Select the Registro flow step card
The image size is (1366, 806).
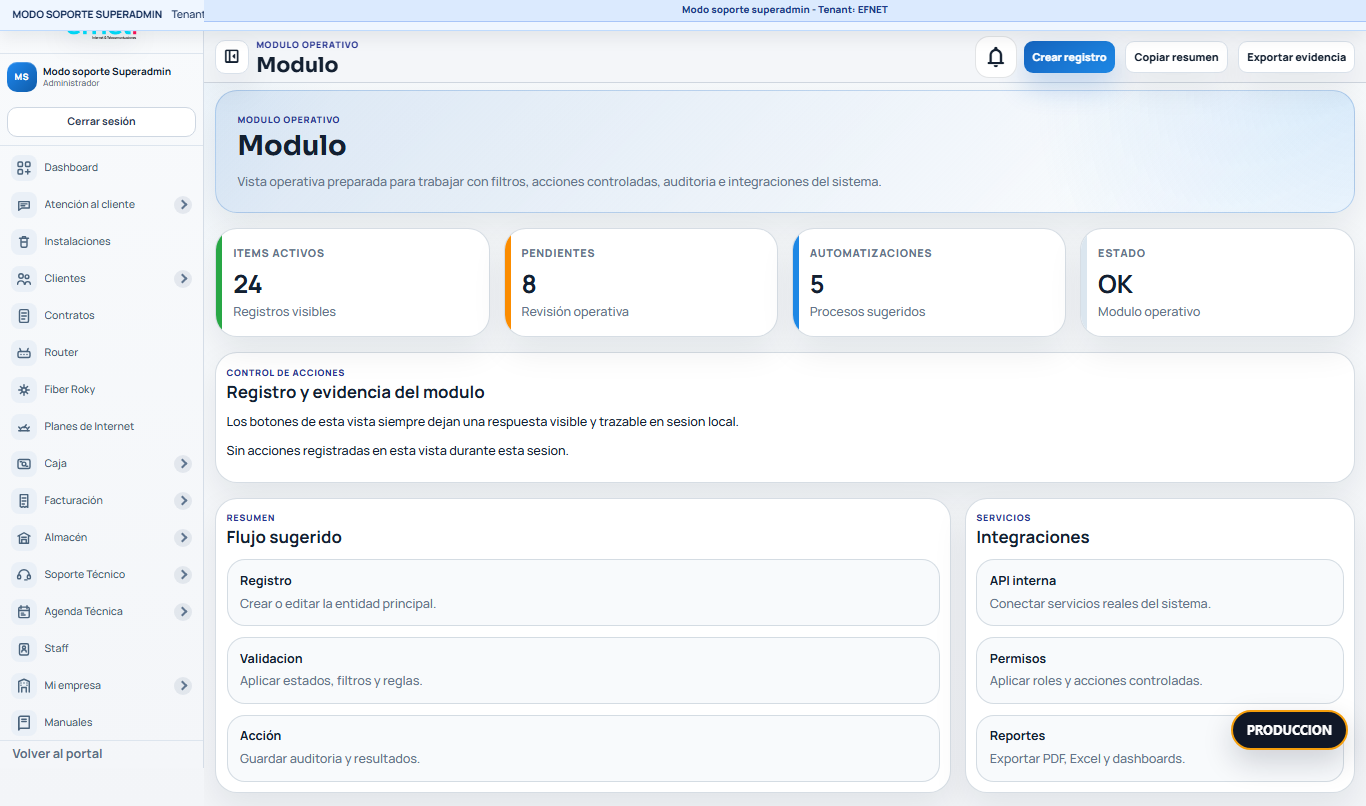(x=583, y=593)
